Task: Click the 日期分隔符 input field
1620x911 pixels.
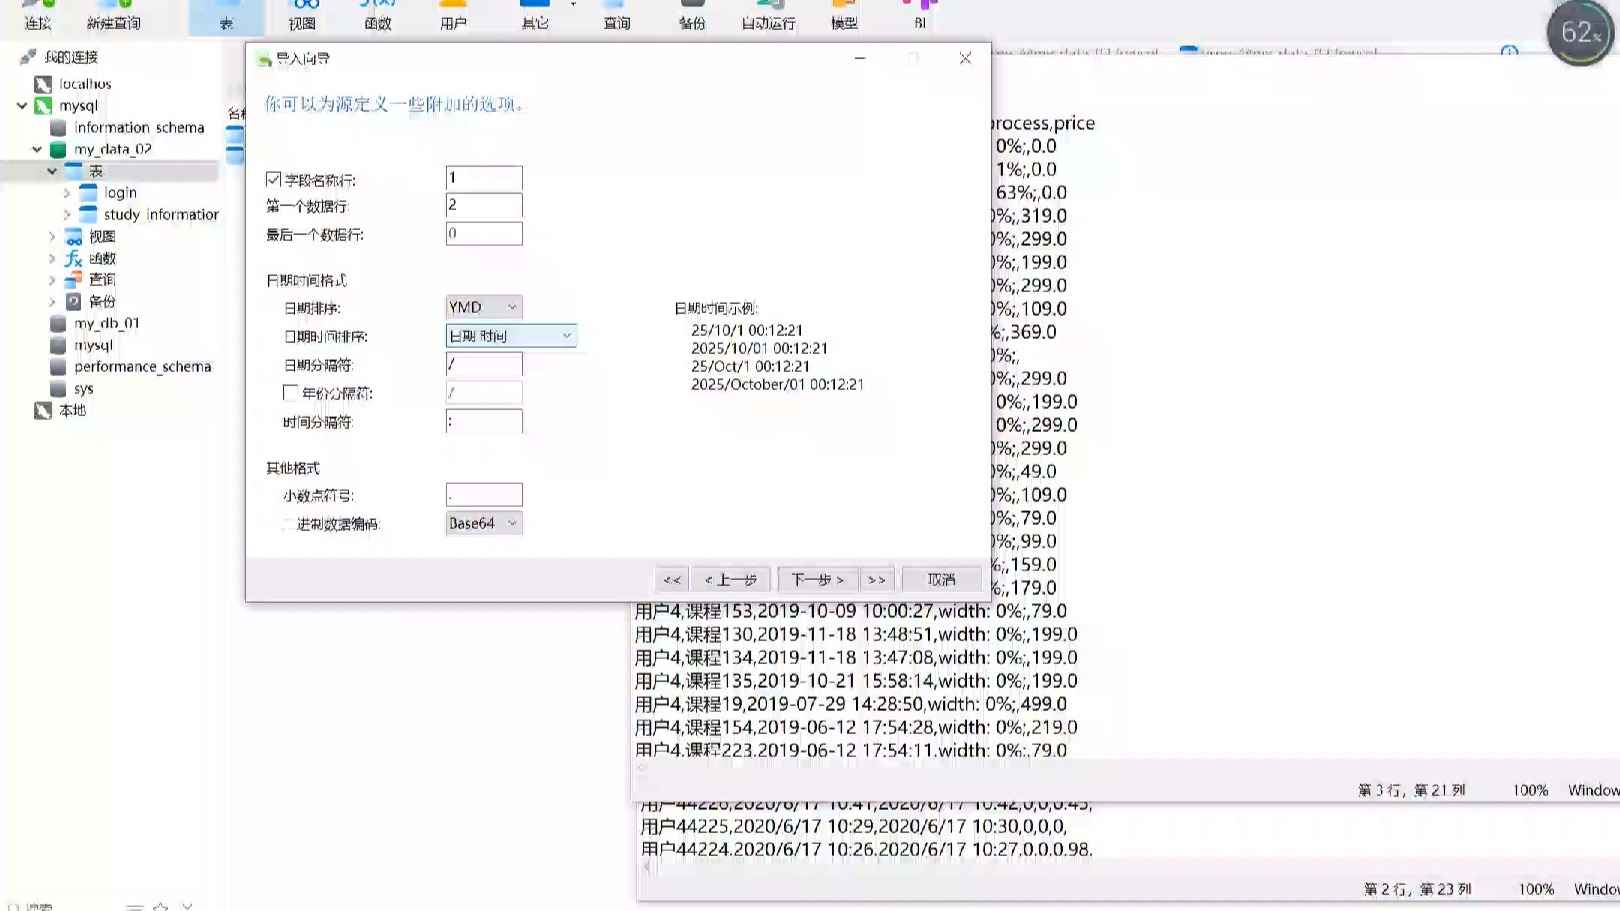Action: [x=484, y=365]
